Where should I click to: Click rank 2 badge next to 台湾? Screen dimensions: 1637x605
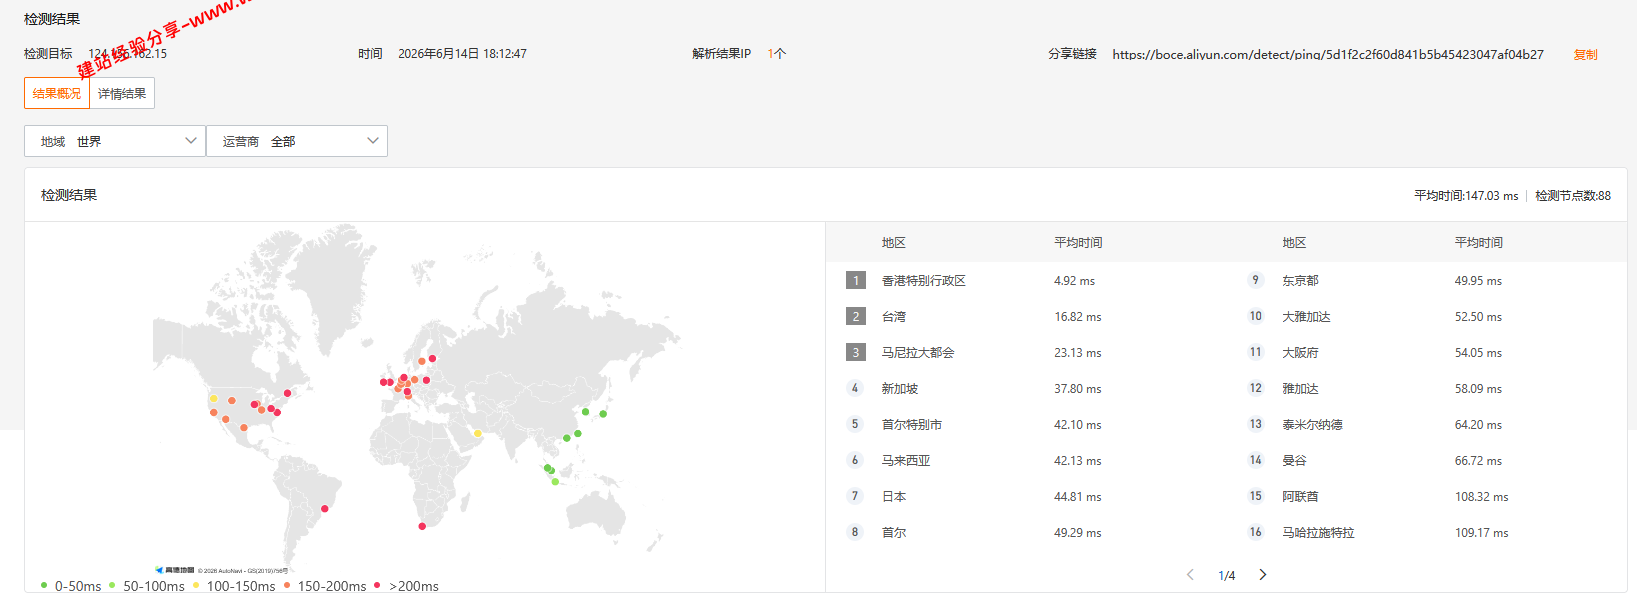click(855, 316)
